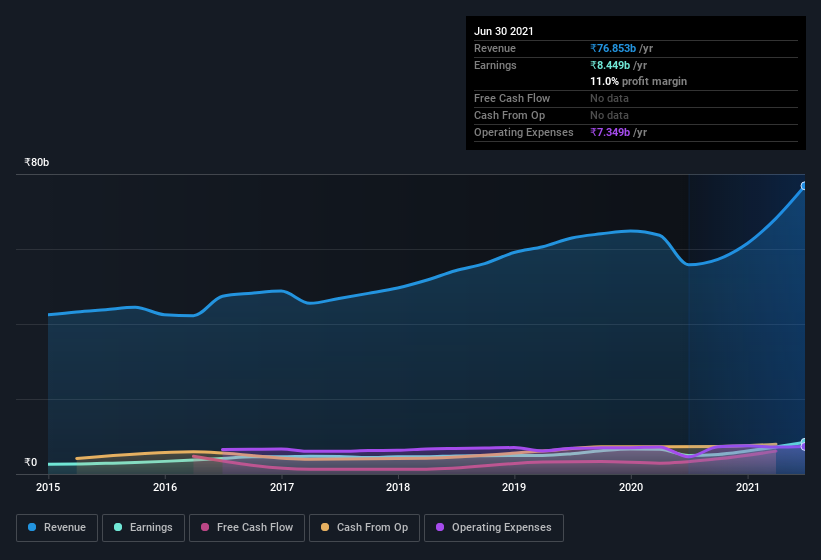Toggle the Cash From Op legend button
The width and height of the screenshot is (821, 560).
coord(364,528)
